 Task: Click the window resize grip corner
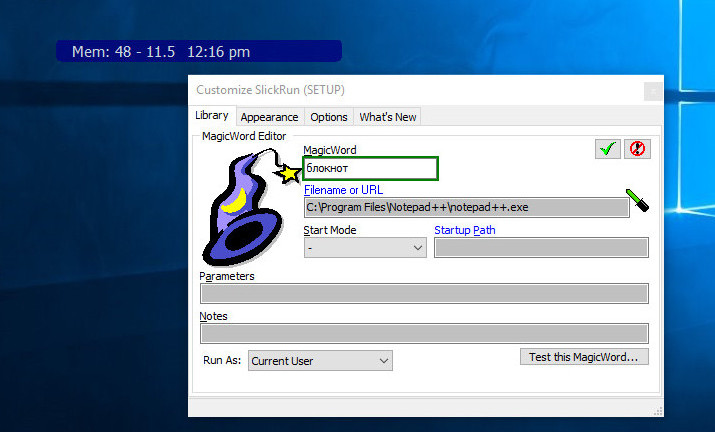658,411
